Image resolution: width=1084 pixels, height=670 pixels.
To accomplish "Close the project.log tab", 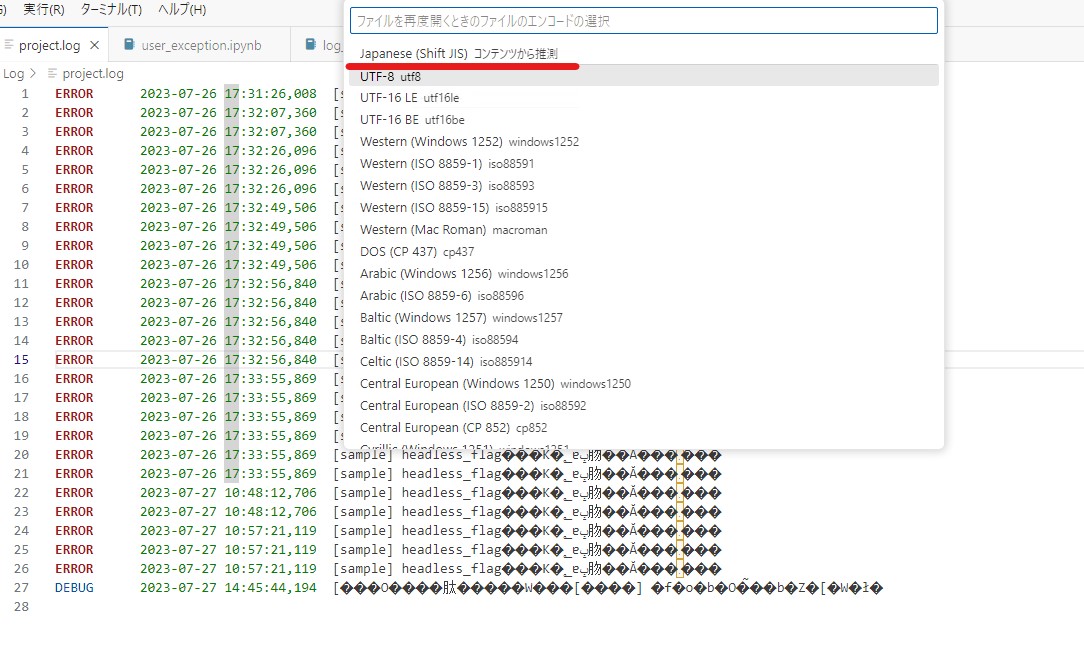I will 95,45.
